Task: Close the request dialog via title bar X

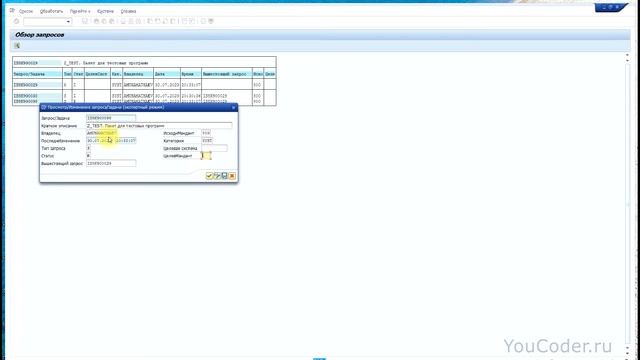Action: pyautogui.click(x=233, y=107)
